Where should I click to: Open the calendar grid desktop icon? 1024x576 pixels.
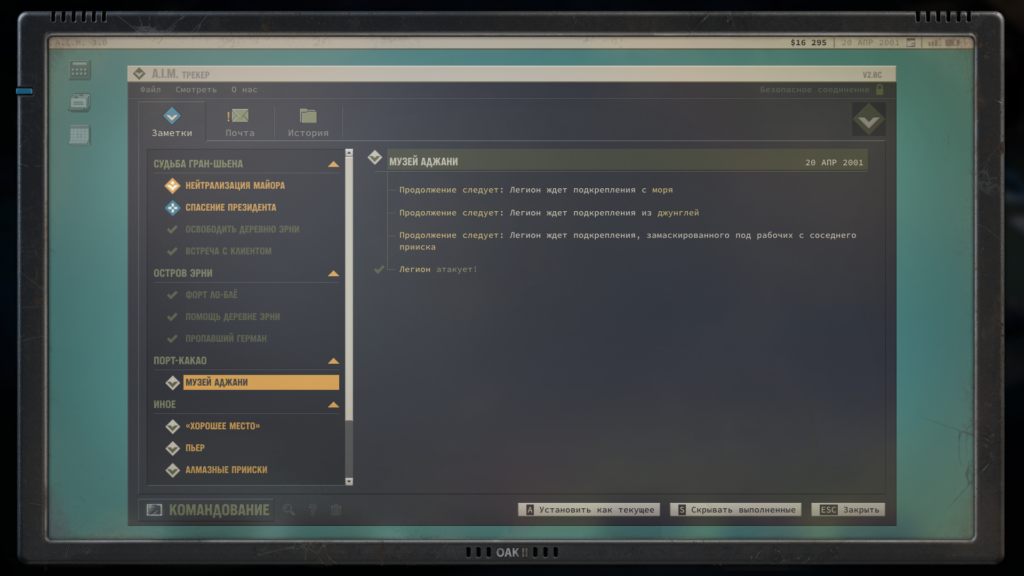click(80, 135)
